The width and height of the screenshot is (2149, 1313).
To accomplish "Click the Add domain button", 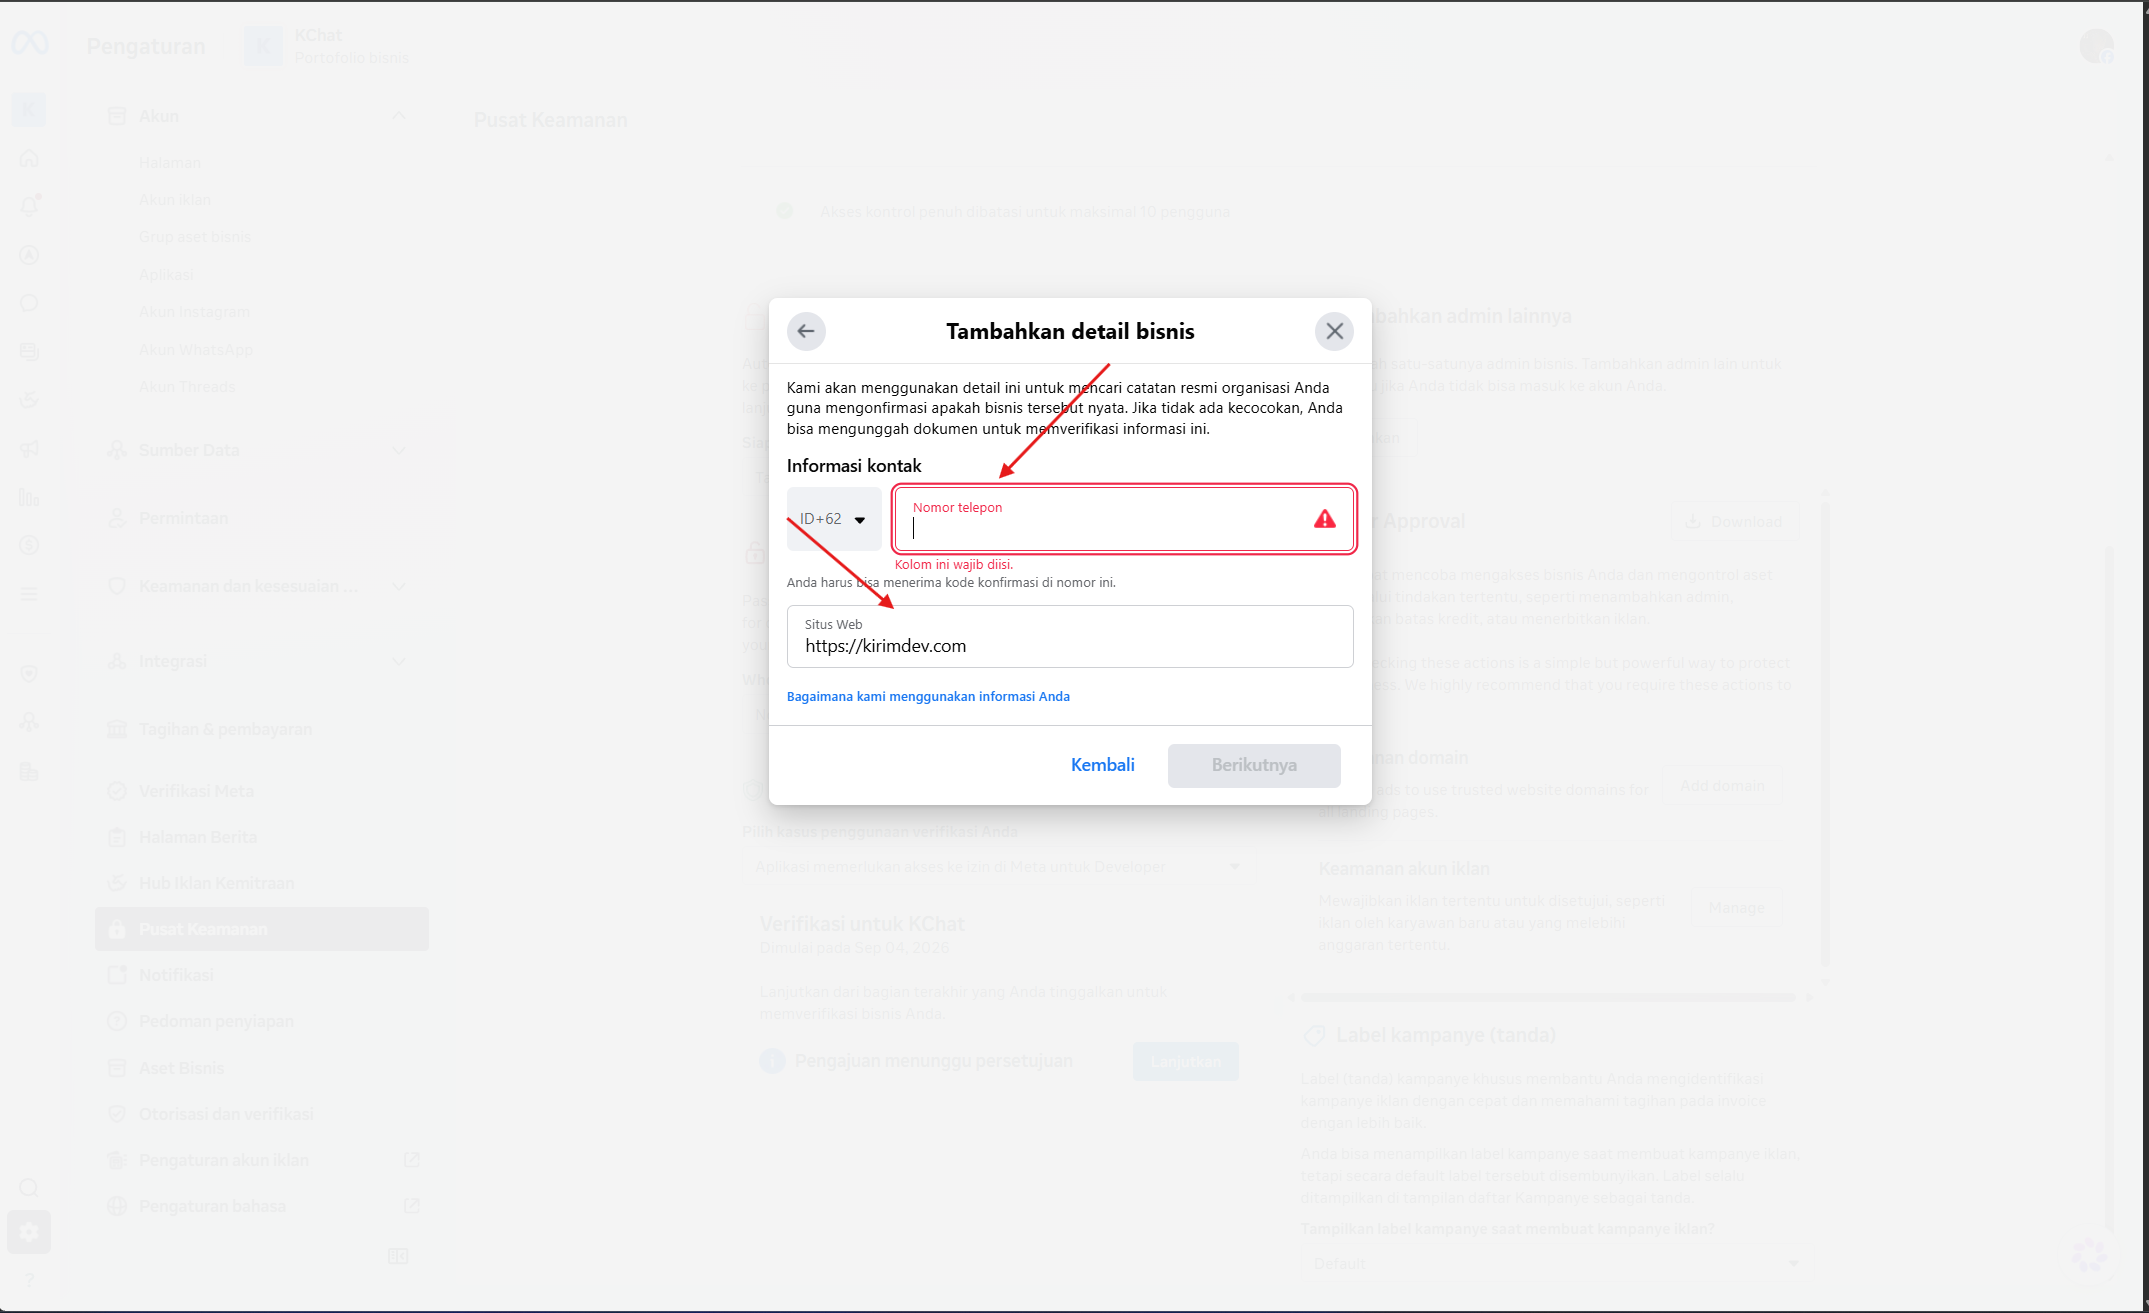I will point(1721,786).
